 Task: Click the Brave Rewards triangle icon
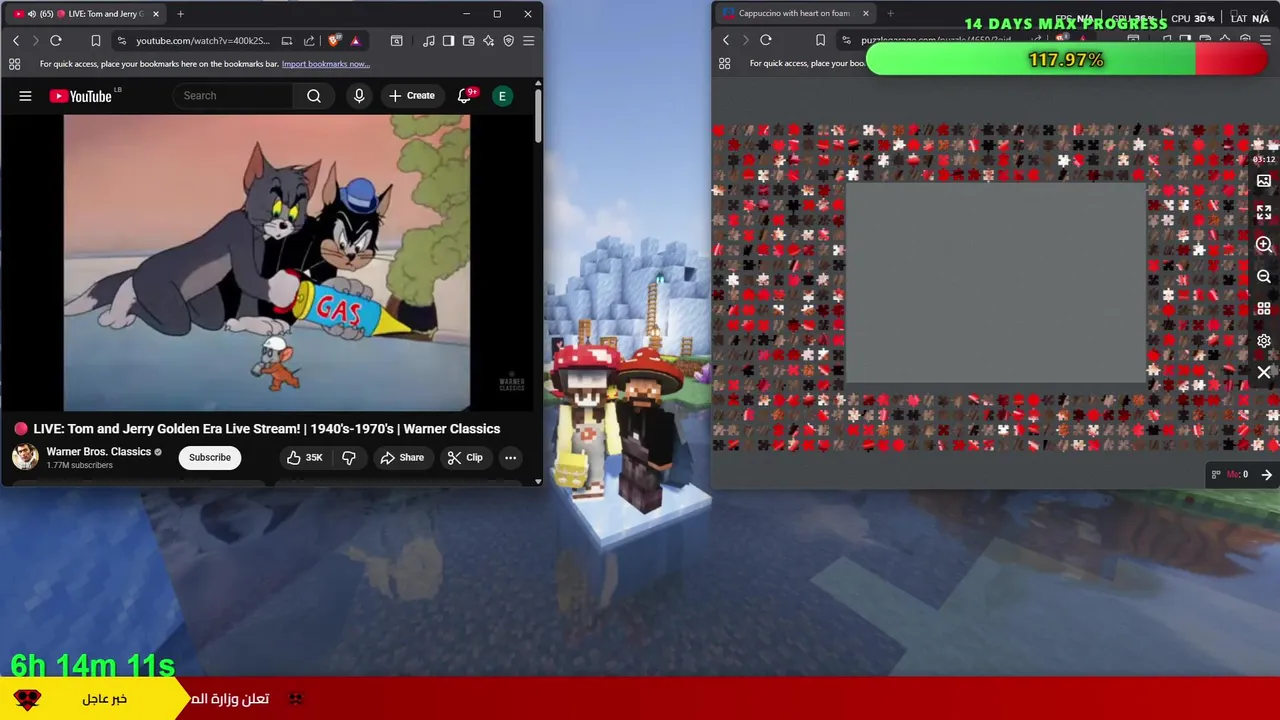(355, 41)
